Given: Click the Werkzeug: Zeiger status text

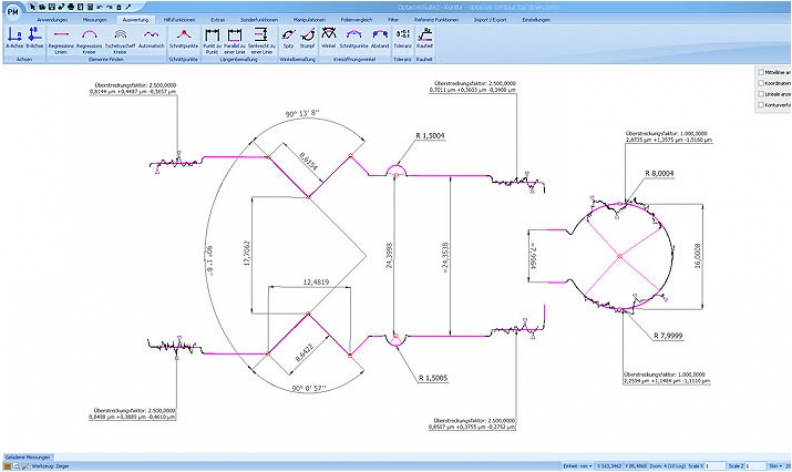Looking at the screenshot, I should pyautogui.click(x=51, y=466).
